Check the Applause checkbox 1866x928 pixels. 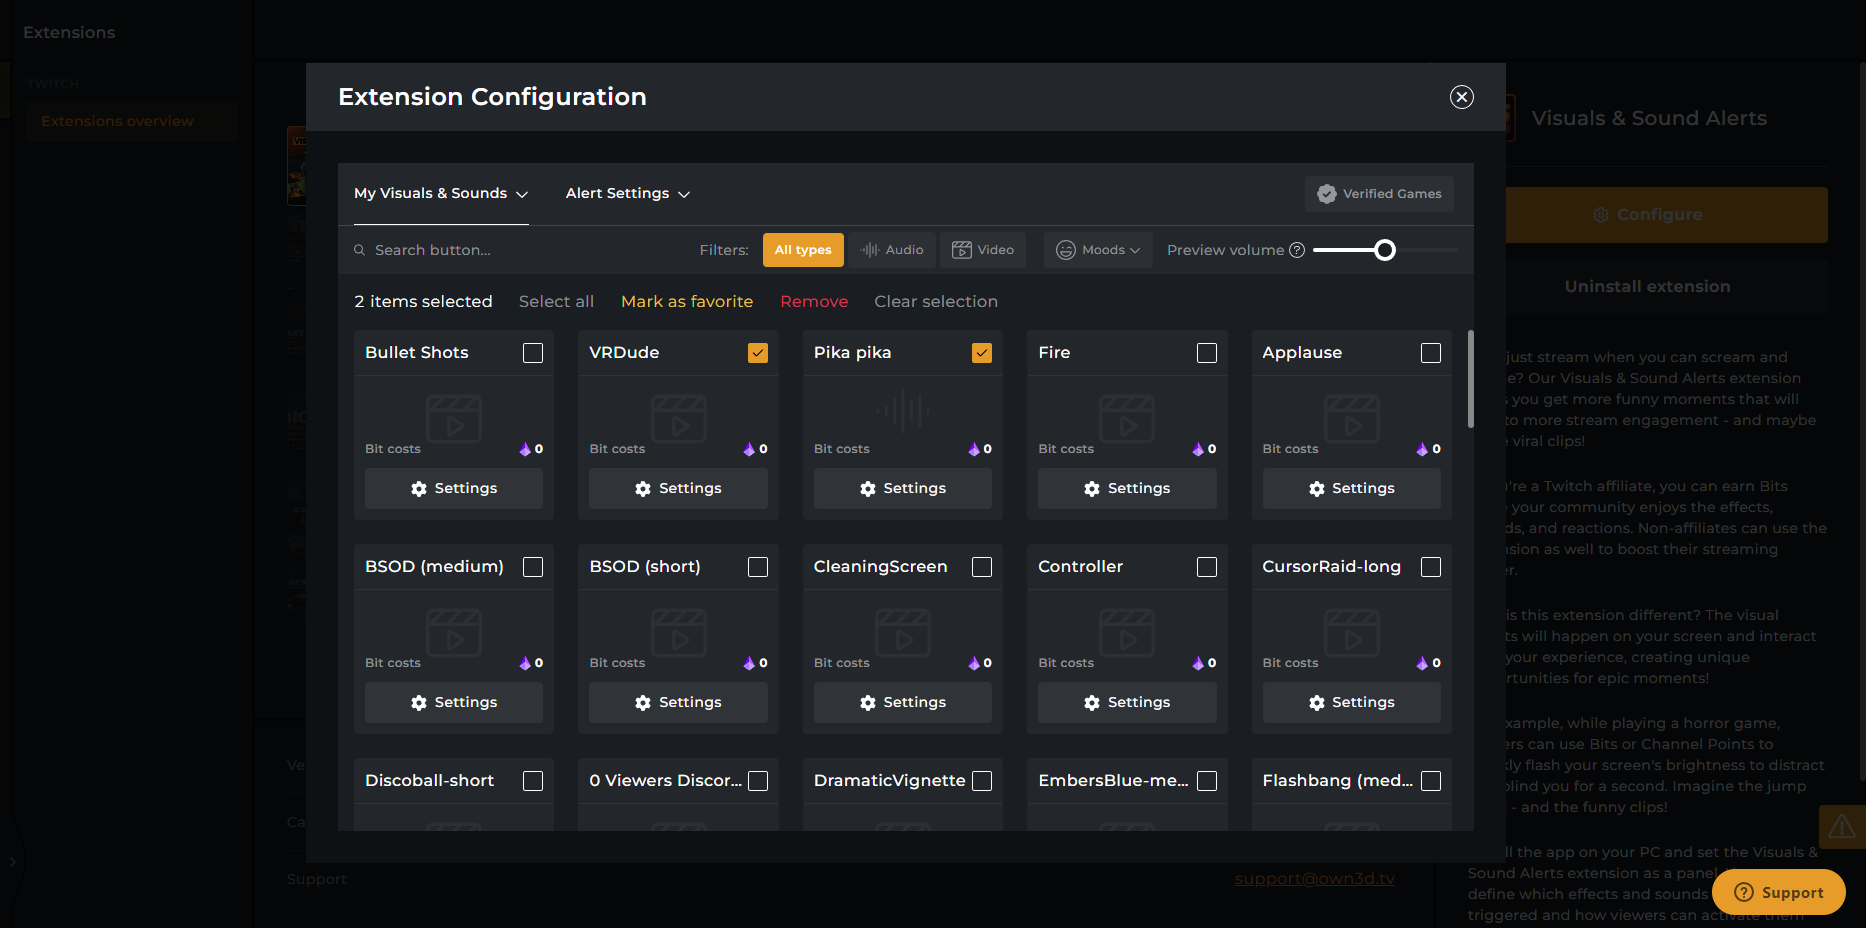1431,353
